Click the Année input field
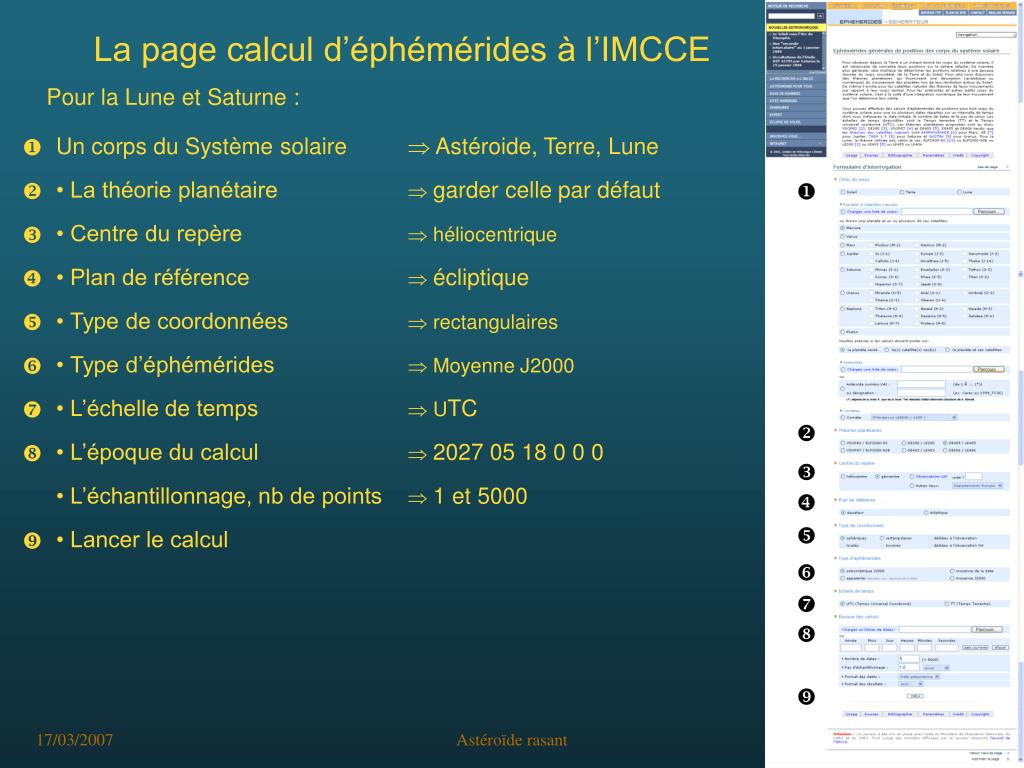 point(851,648)
